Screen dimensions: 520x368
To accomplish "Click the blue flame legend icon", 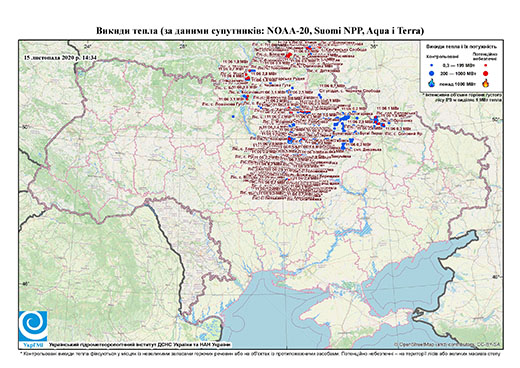I will click(432, 83).
